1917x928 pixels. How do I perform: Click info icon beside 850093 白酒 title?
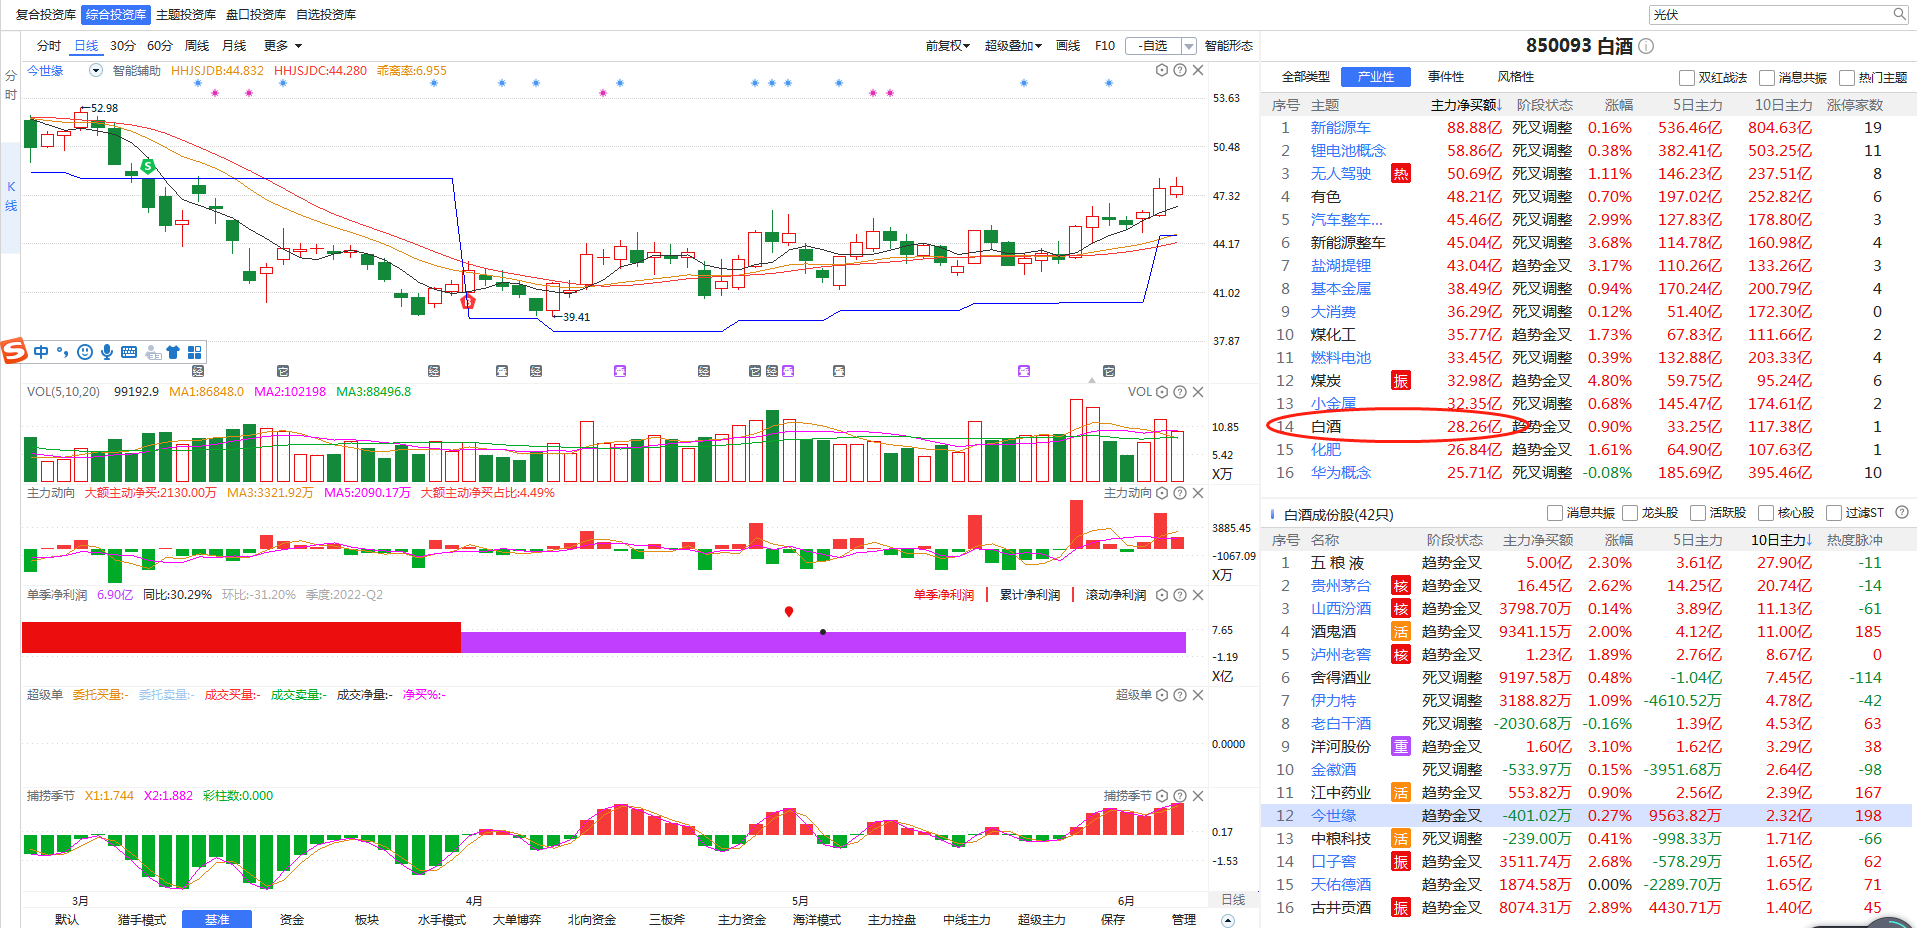pyautogui.click(x=1647, y=46)
